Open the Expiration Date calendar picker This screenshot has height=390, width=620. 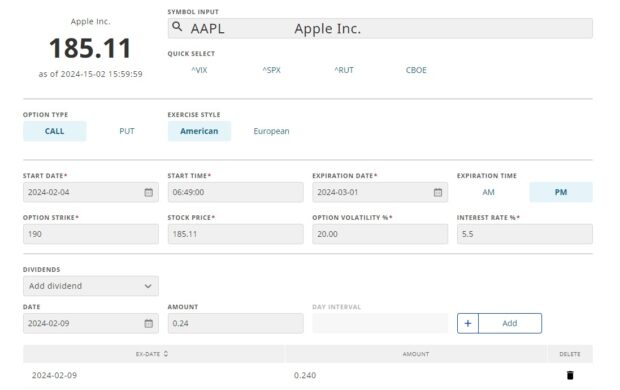pyautogui.click(x=438, y=192)
